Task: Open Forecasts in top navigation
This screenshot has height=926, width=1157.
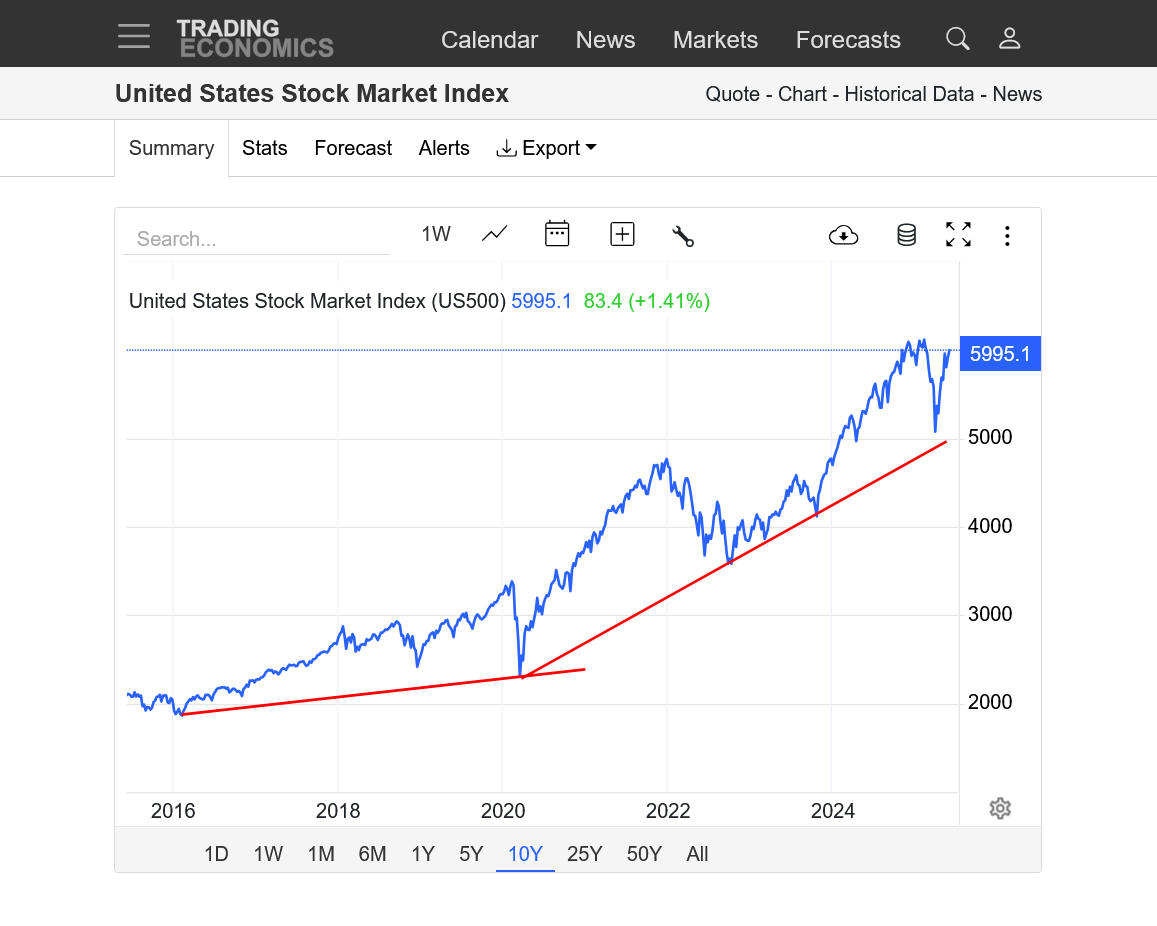Action: [x=848, y=40]
